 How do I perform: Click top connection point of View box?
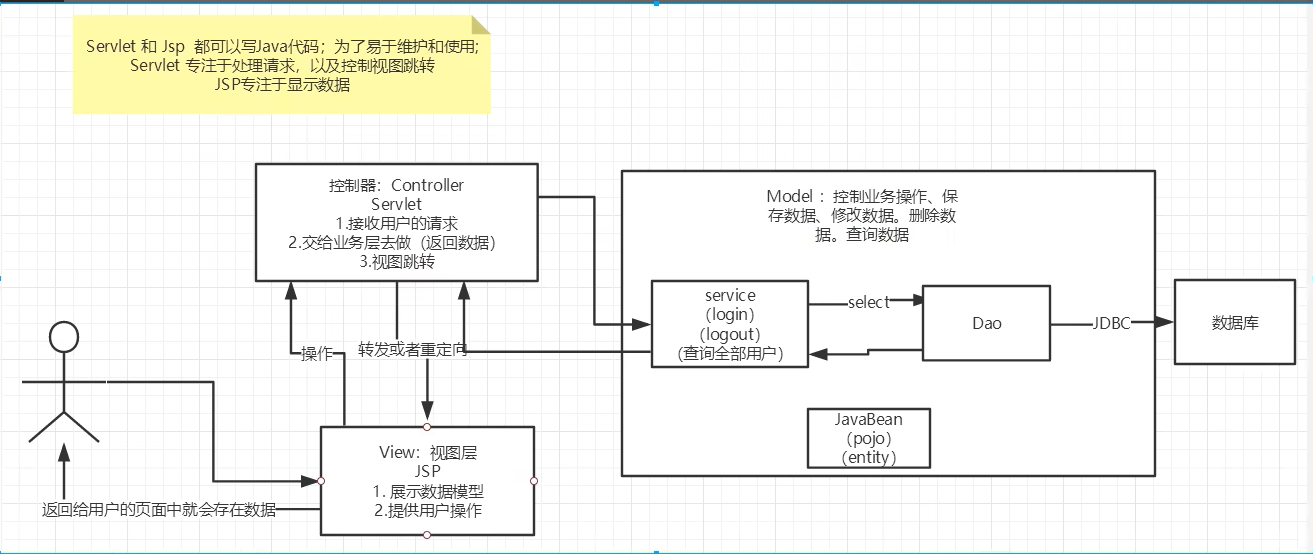427,426
